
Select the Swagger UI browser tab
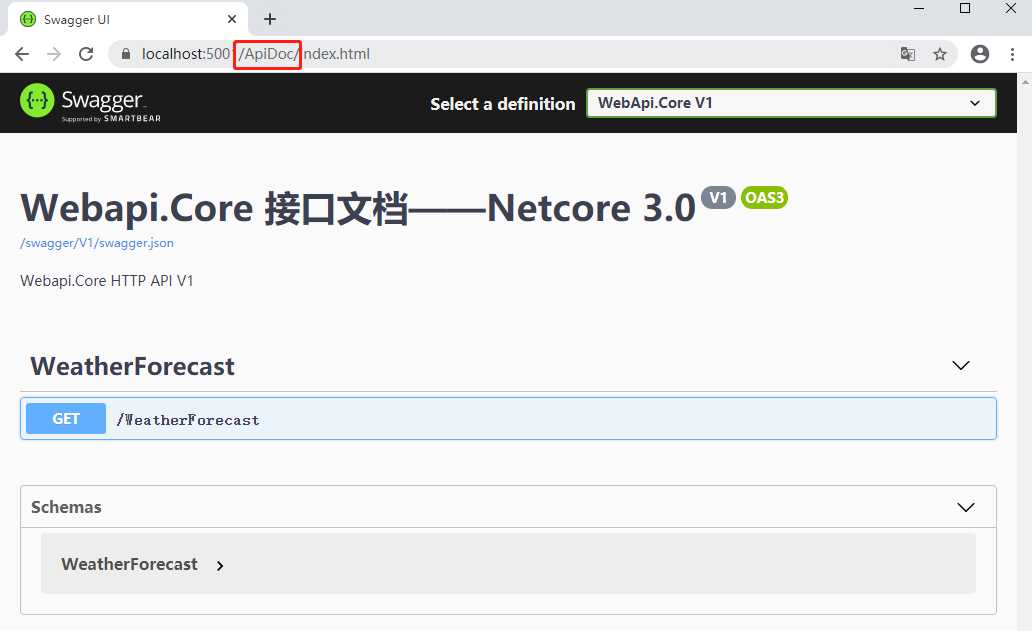[128, 19]
